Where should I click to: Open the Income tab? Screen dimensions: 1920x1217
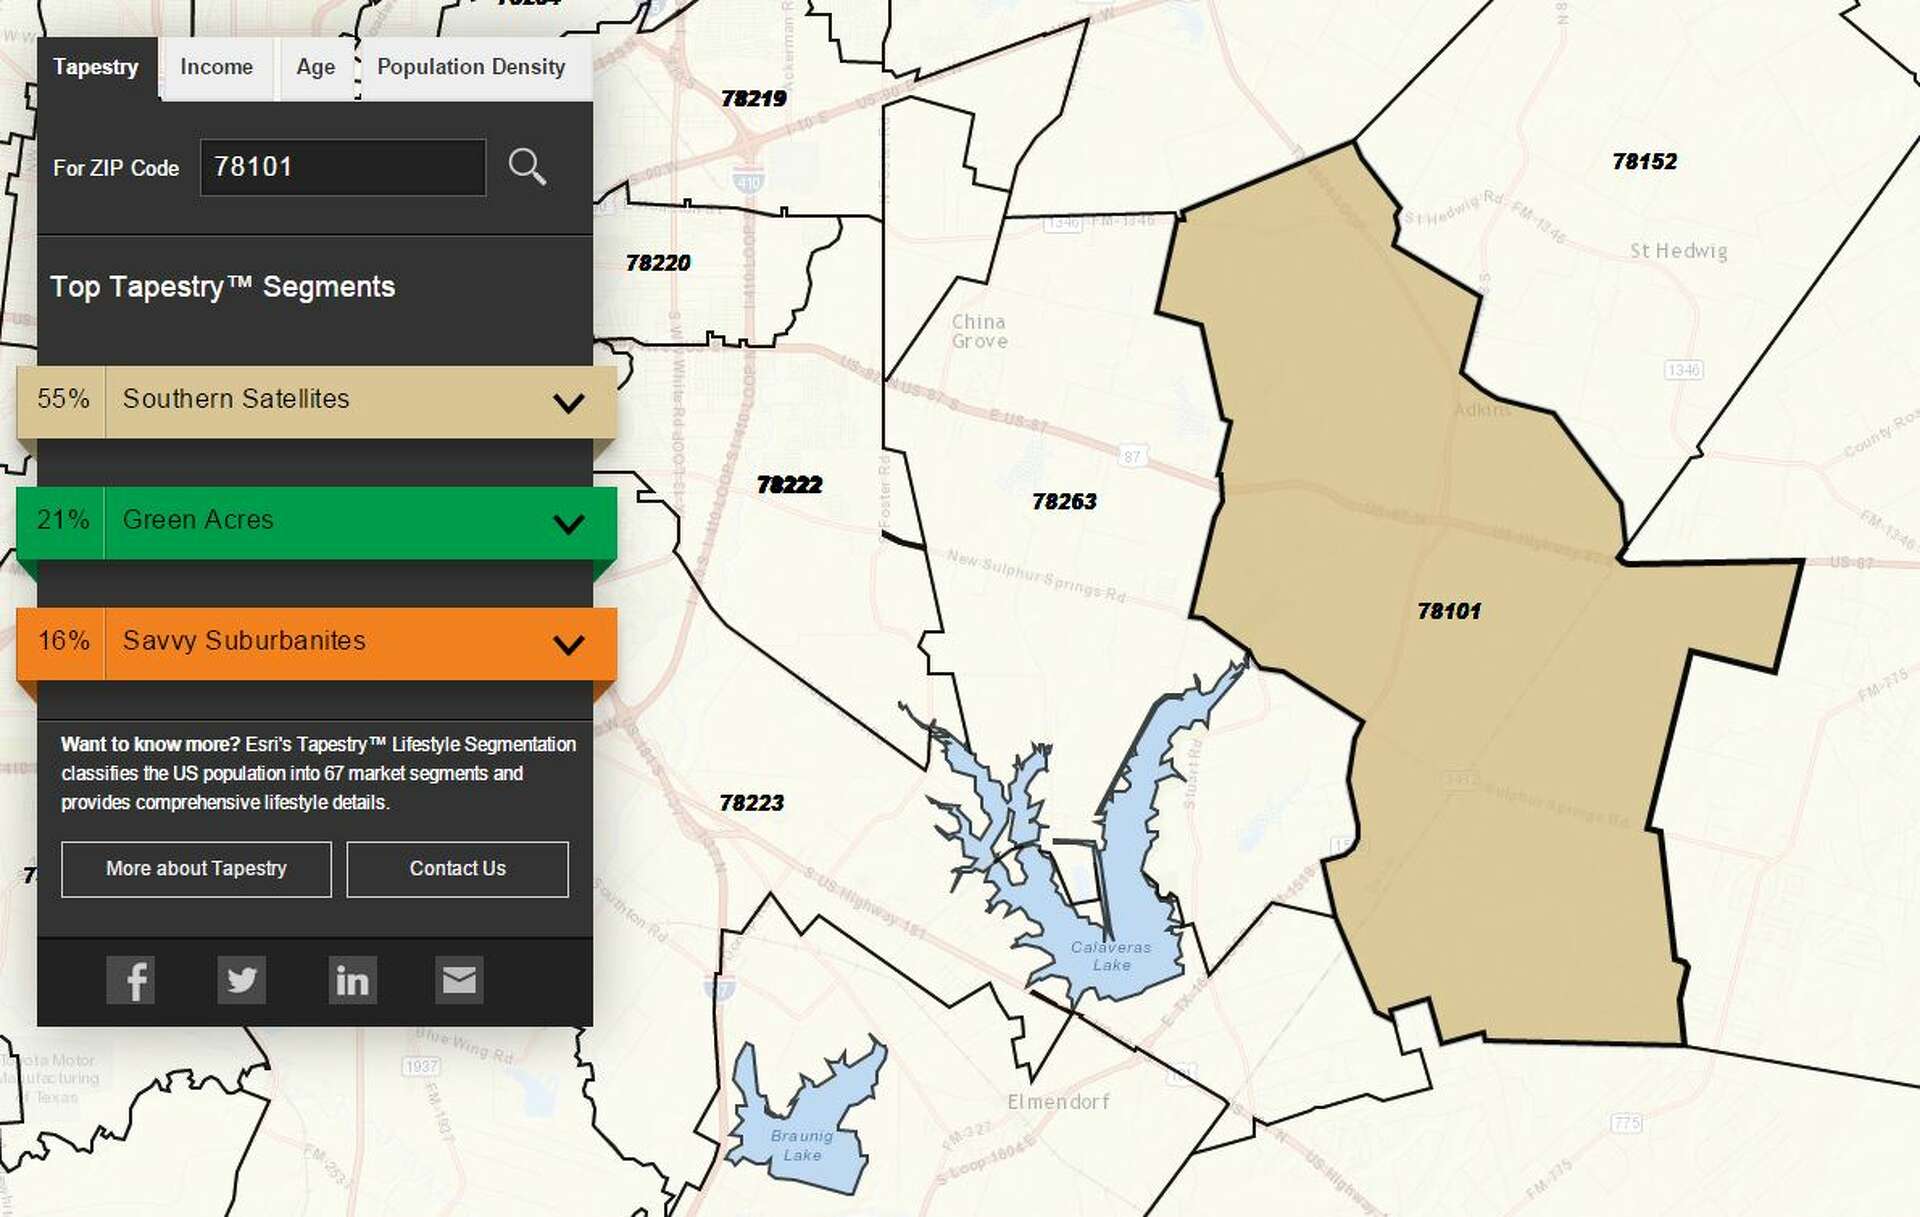pyautogui.click(x=217, y=68)
